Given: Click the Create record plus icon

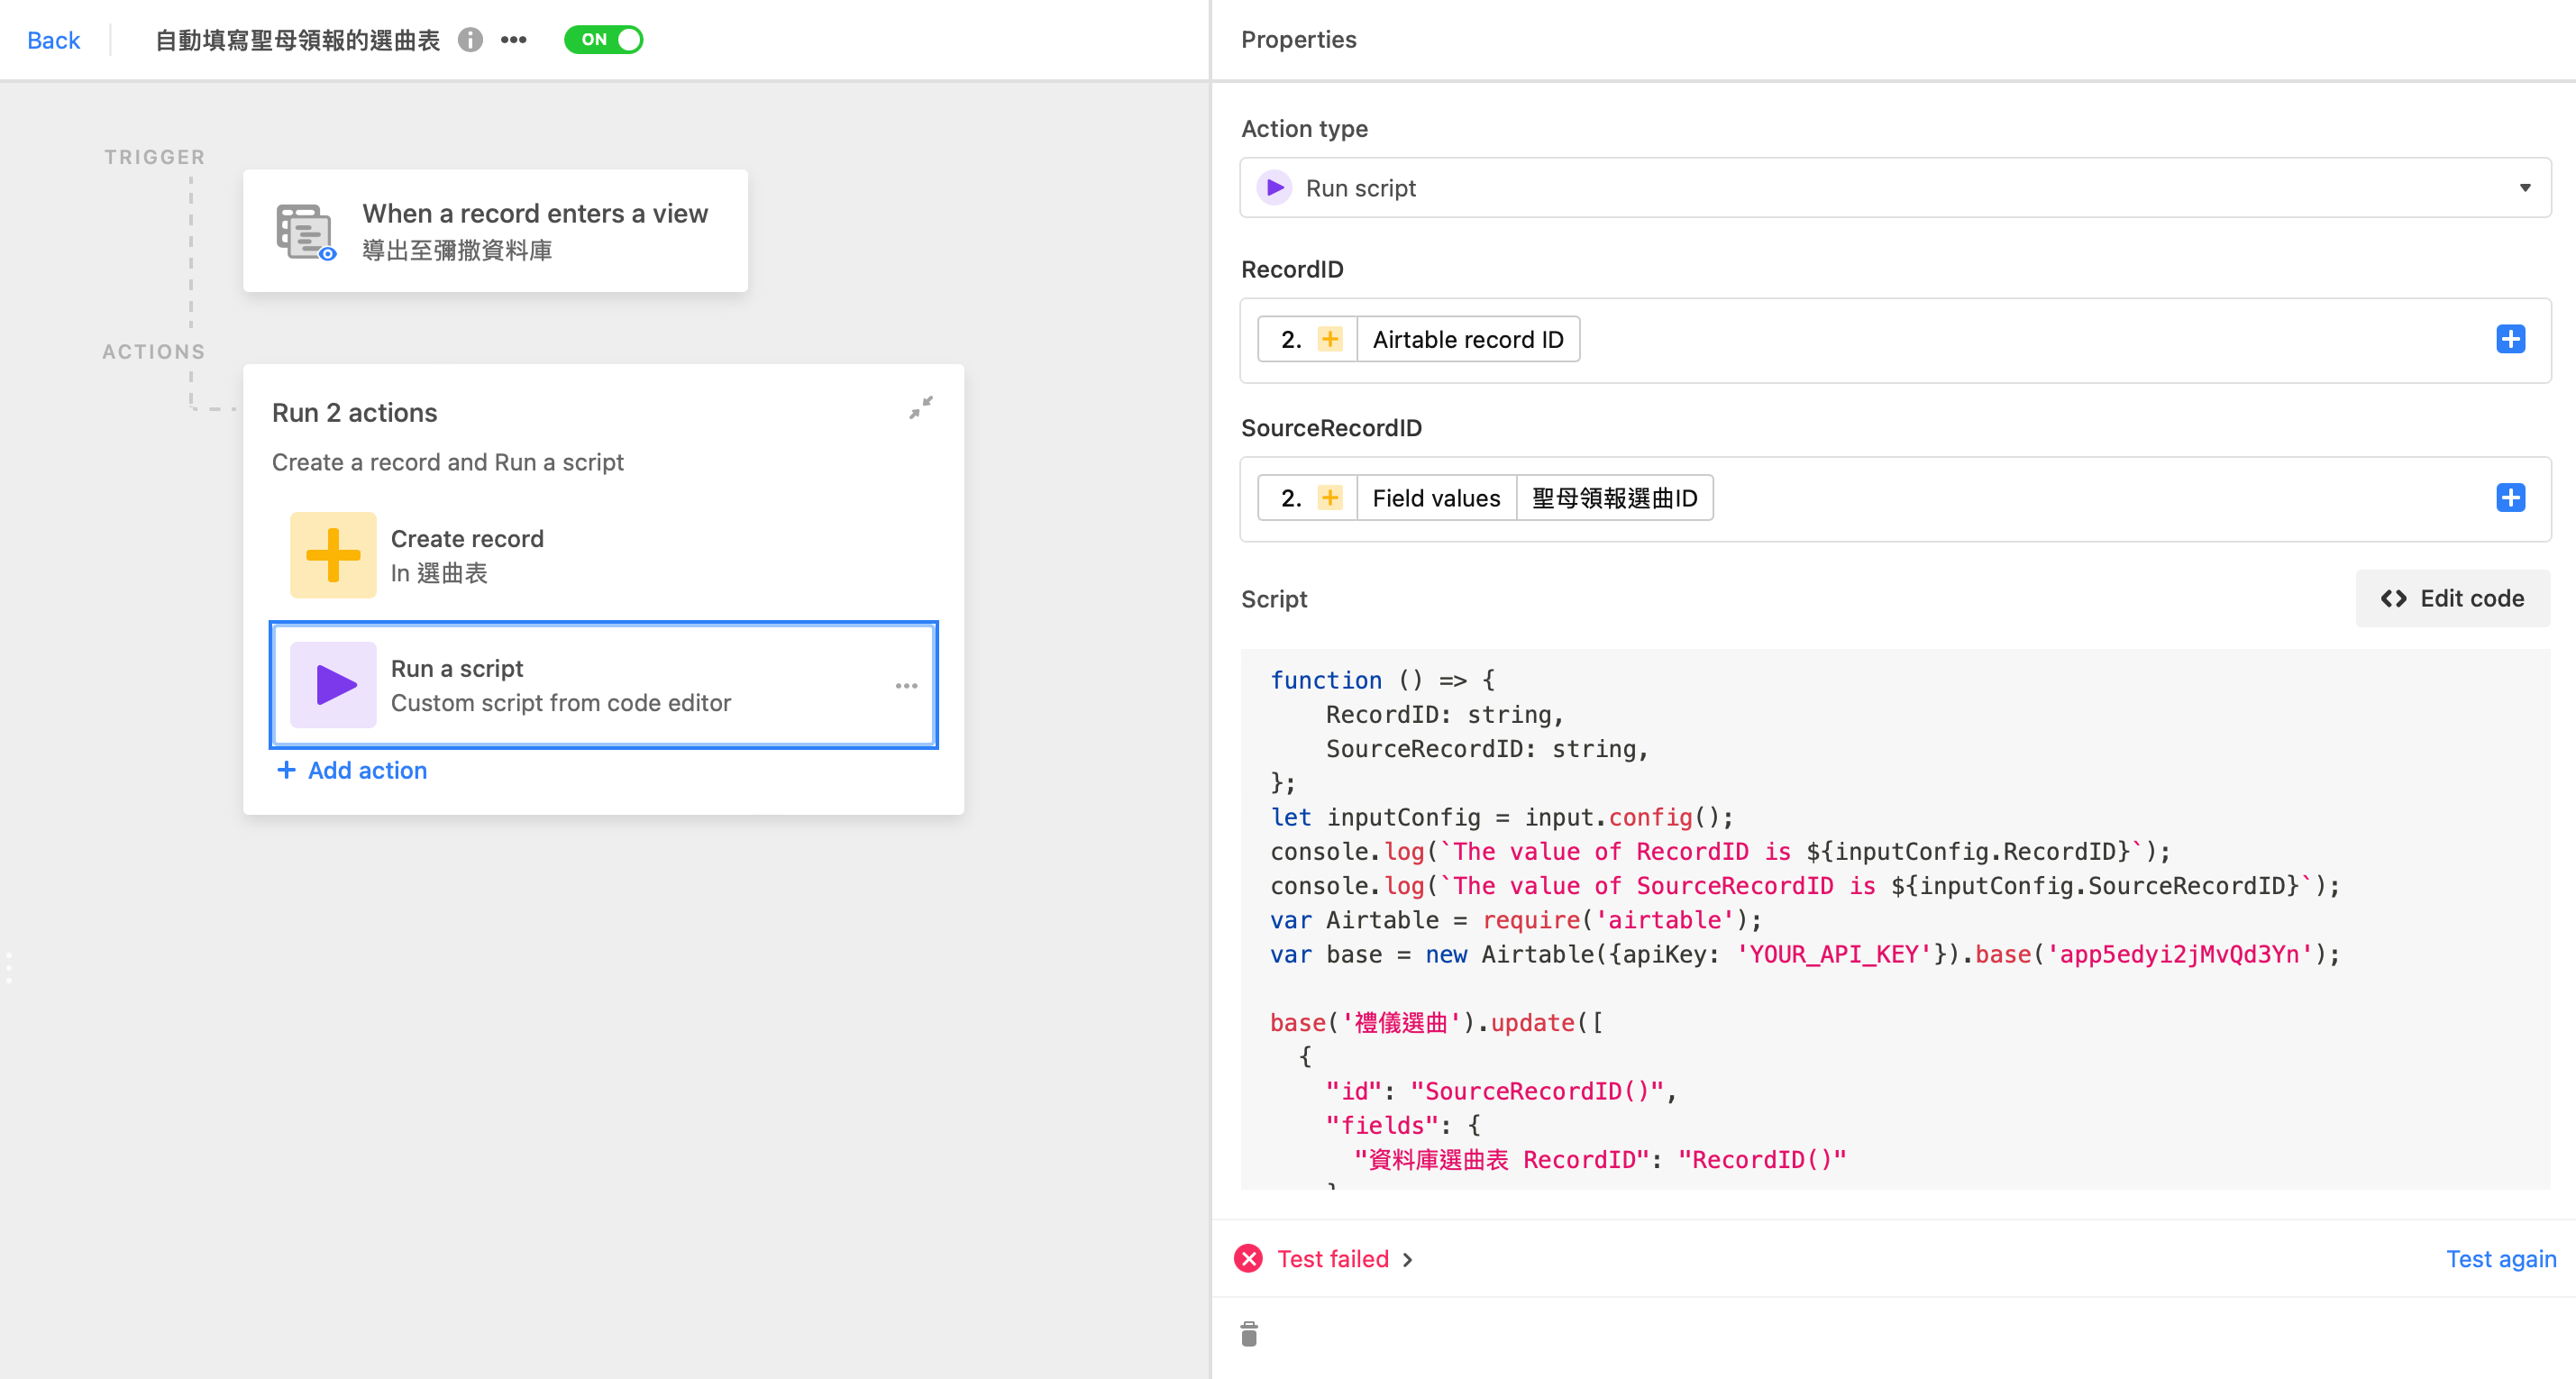Looking at the screenshot, I should pos(333,555).
